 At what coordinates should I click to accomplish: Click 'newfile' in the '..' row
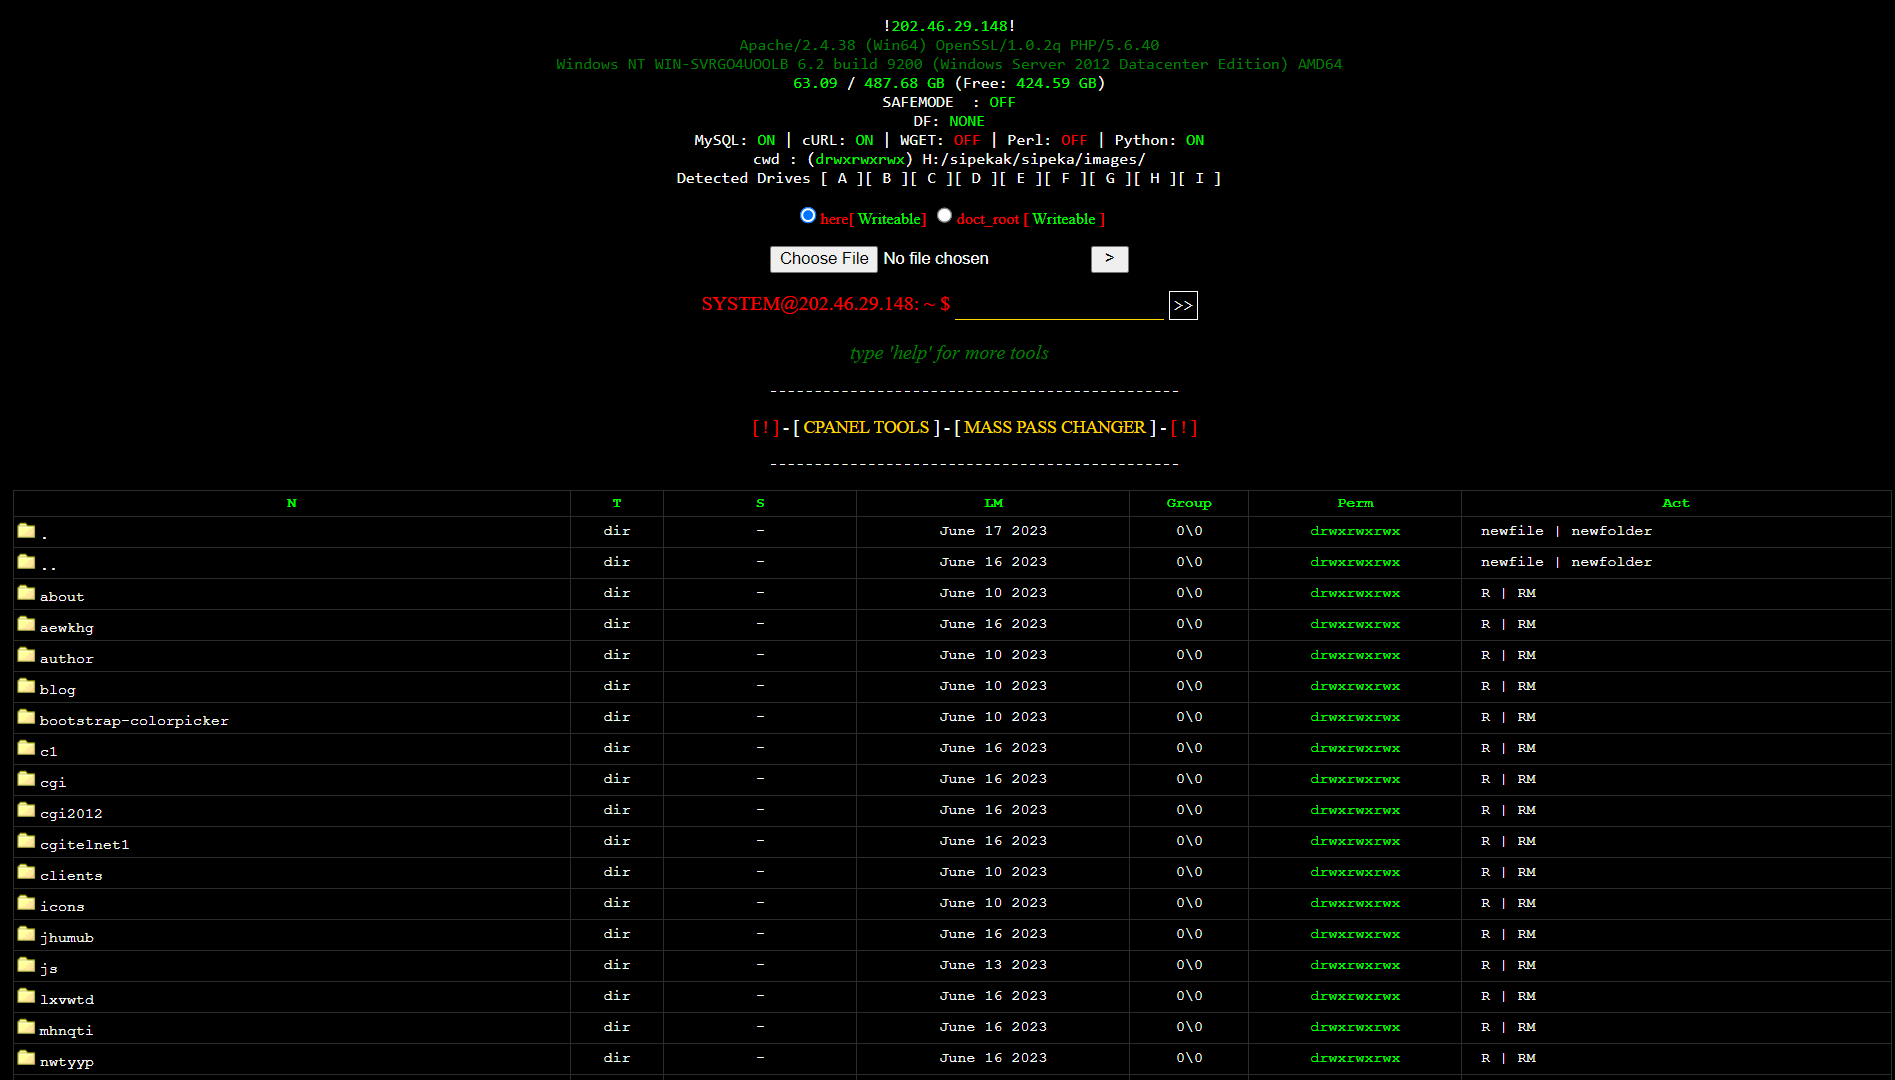[1512, 562]
